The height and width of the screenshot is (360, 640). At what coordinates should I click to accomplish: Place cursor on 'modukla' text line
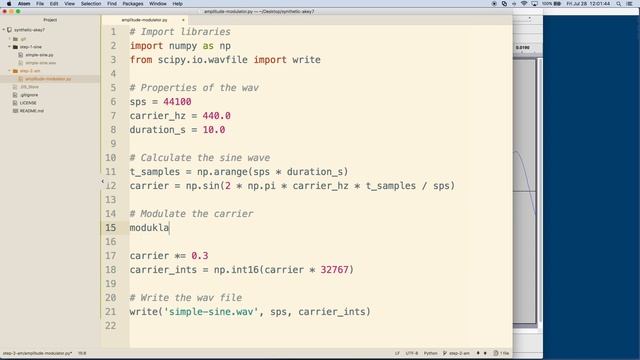pos(149,228)
